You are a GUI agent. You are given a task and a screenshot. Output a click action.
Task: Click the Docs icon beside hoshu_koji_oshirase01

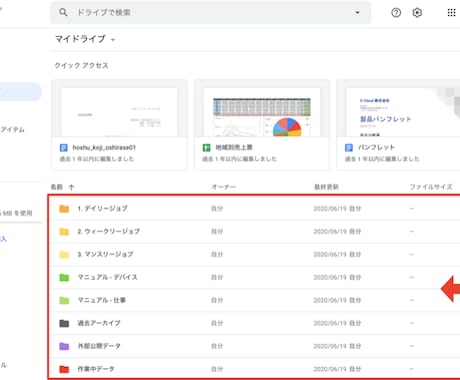point(63,148)
